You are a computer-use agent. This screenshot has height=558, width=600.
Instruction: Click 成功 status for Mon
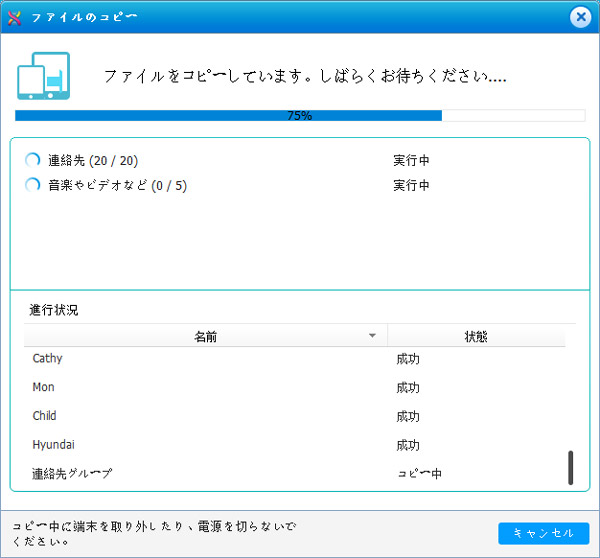click(408, 388)
